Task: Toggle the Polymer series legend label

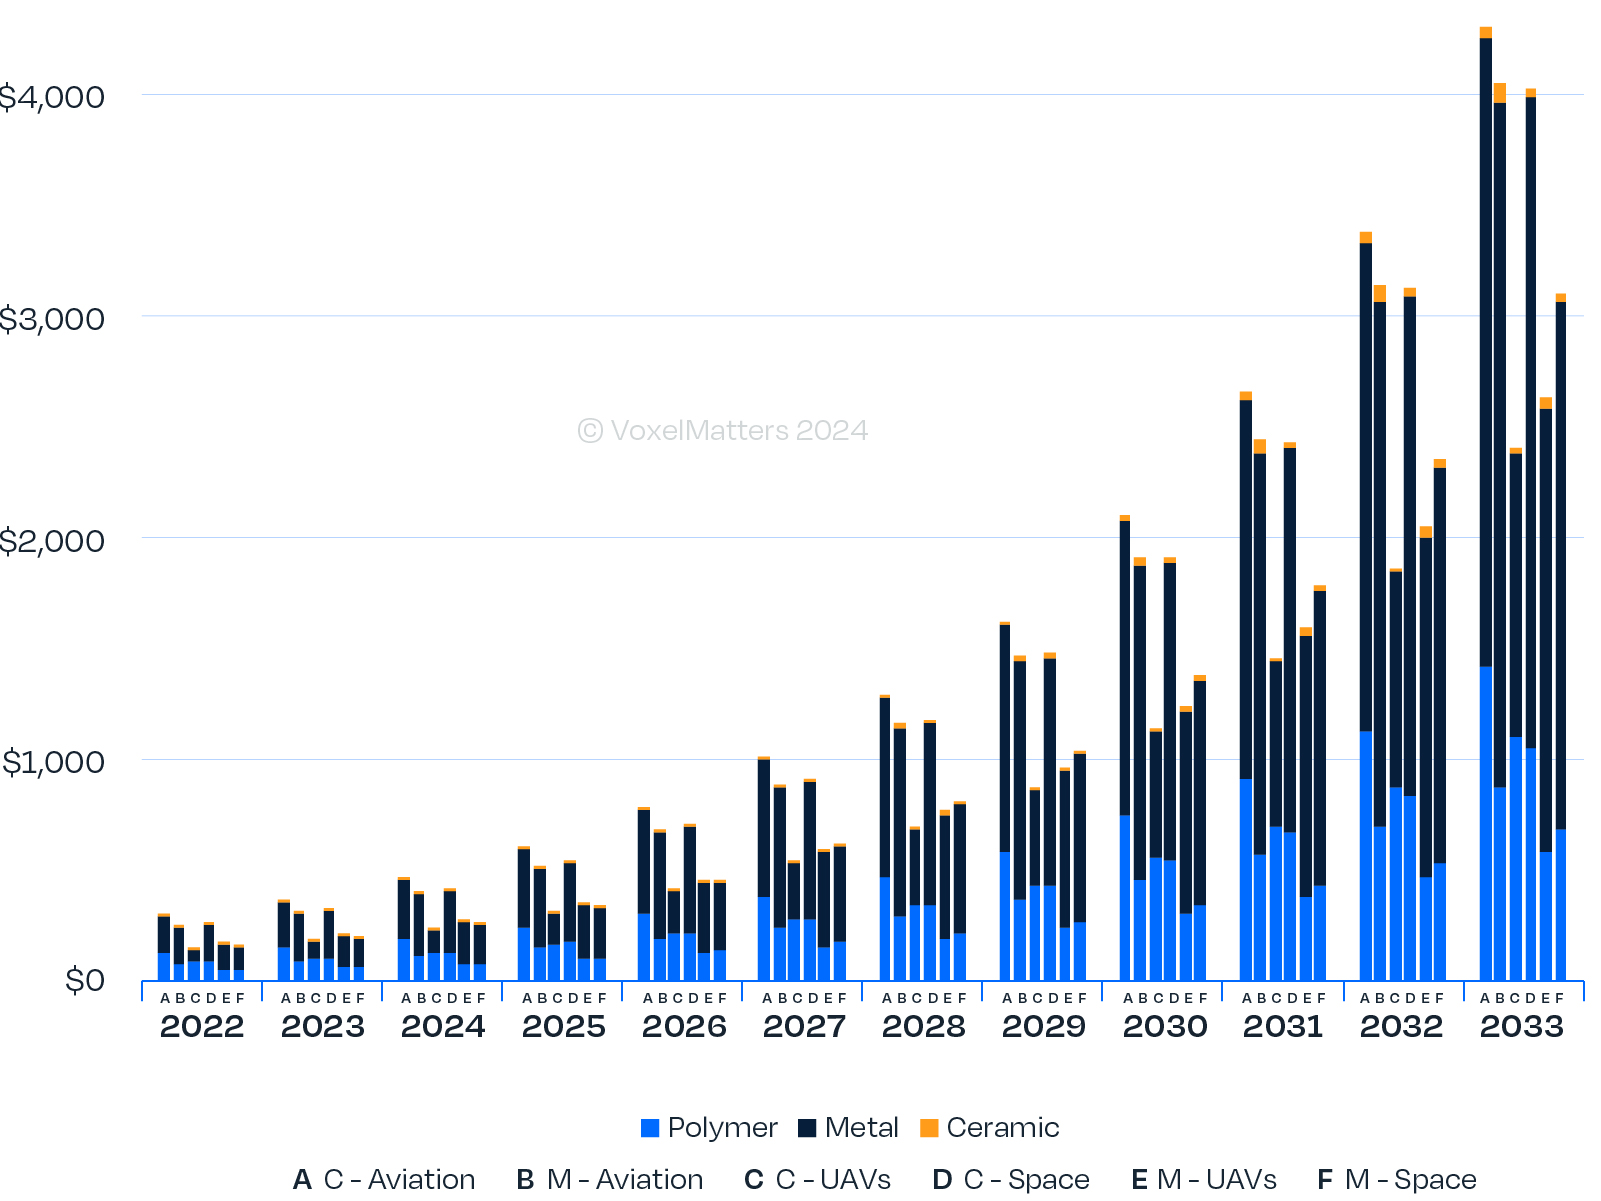Action: click(x=722, y=1128)
